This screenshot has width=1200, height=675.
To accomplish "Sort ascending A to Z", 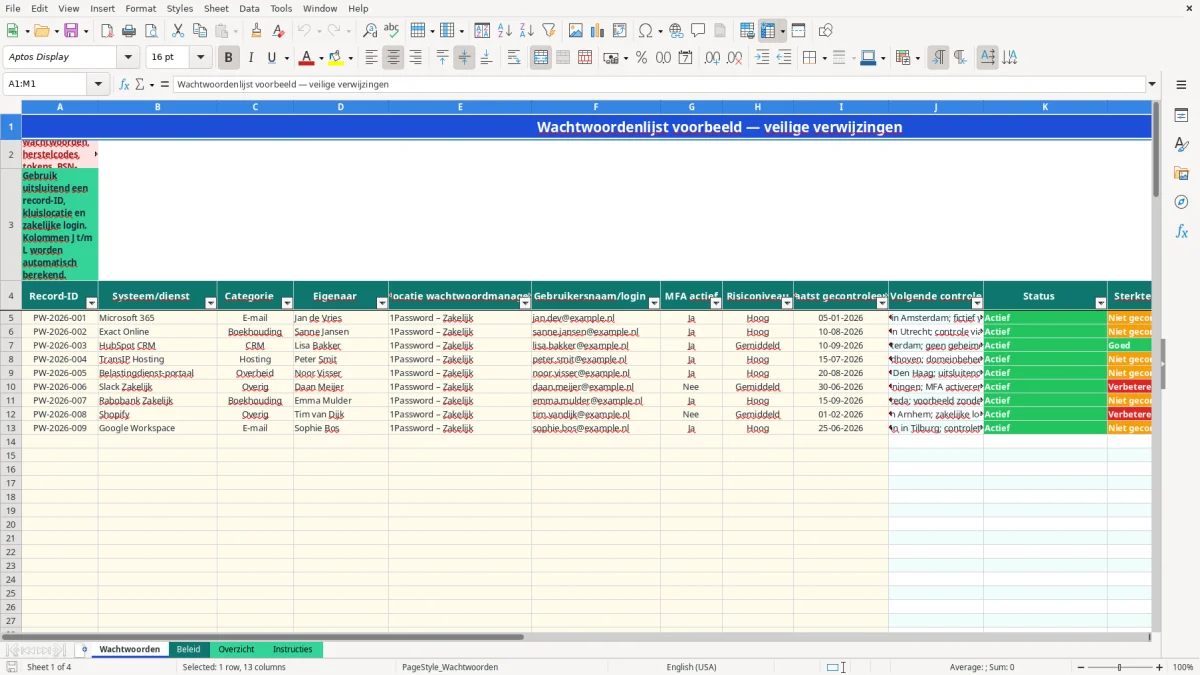I will point(505,31).
